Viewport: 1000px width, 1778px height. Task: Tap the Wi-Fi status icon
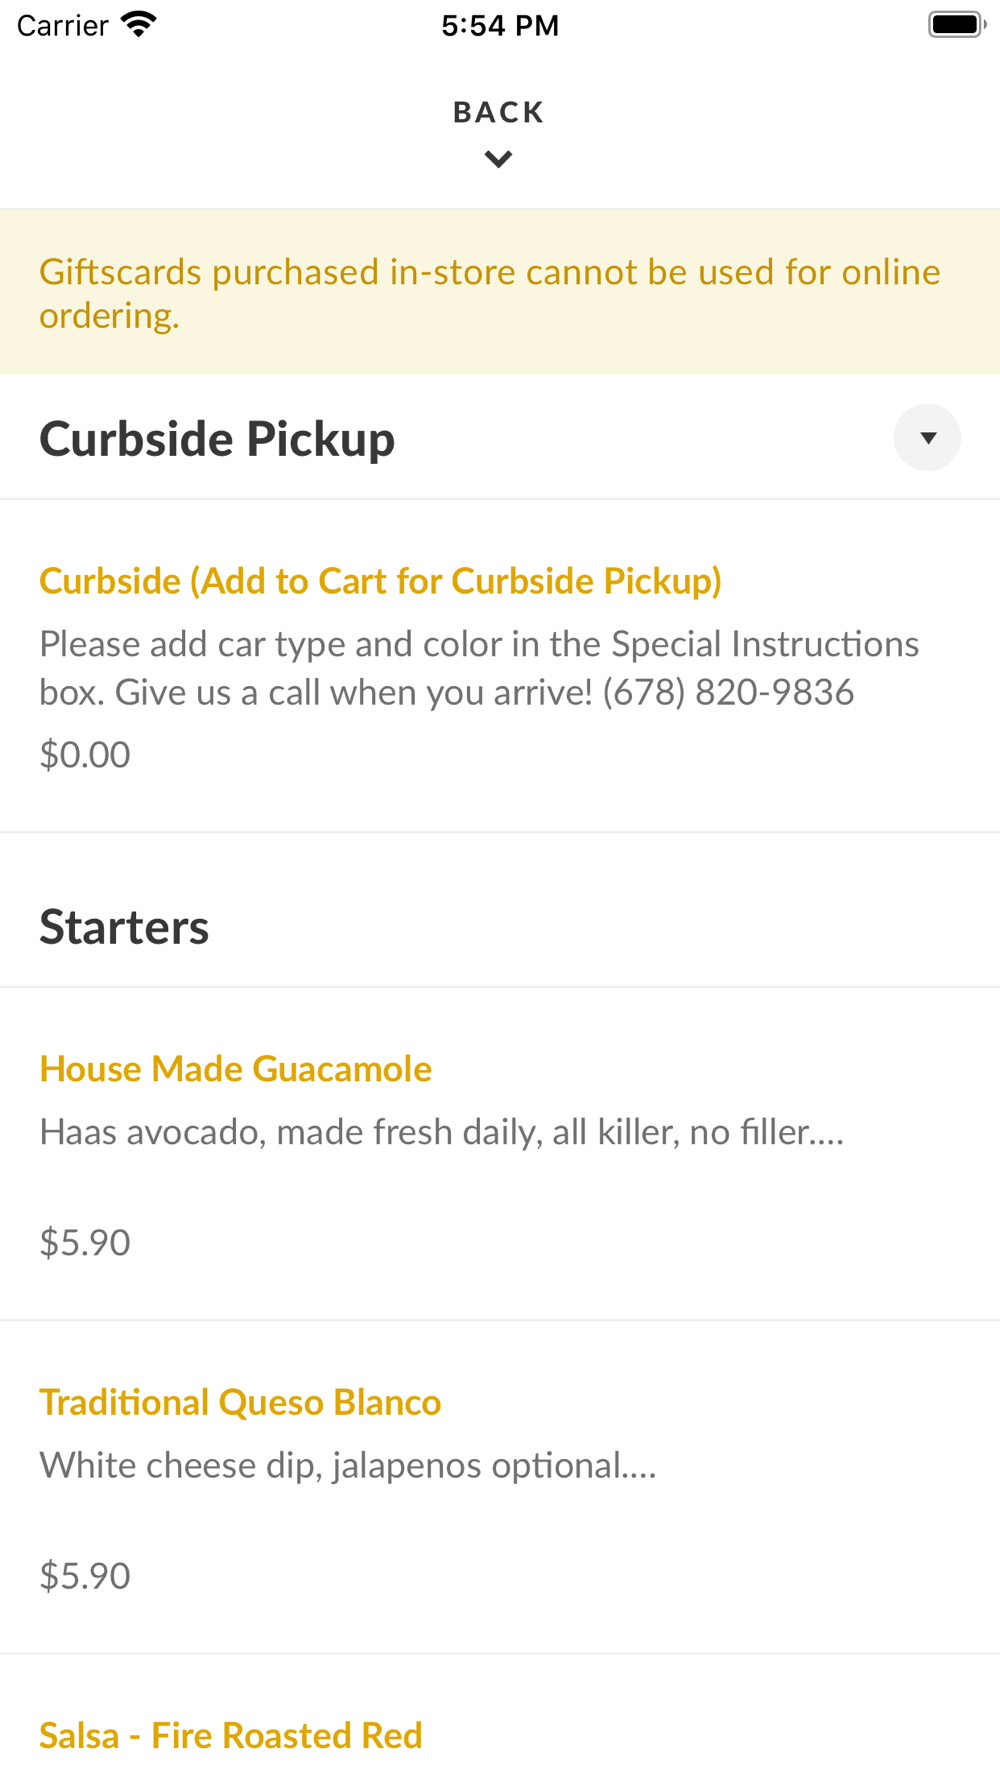tap(138, 24)
